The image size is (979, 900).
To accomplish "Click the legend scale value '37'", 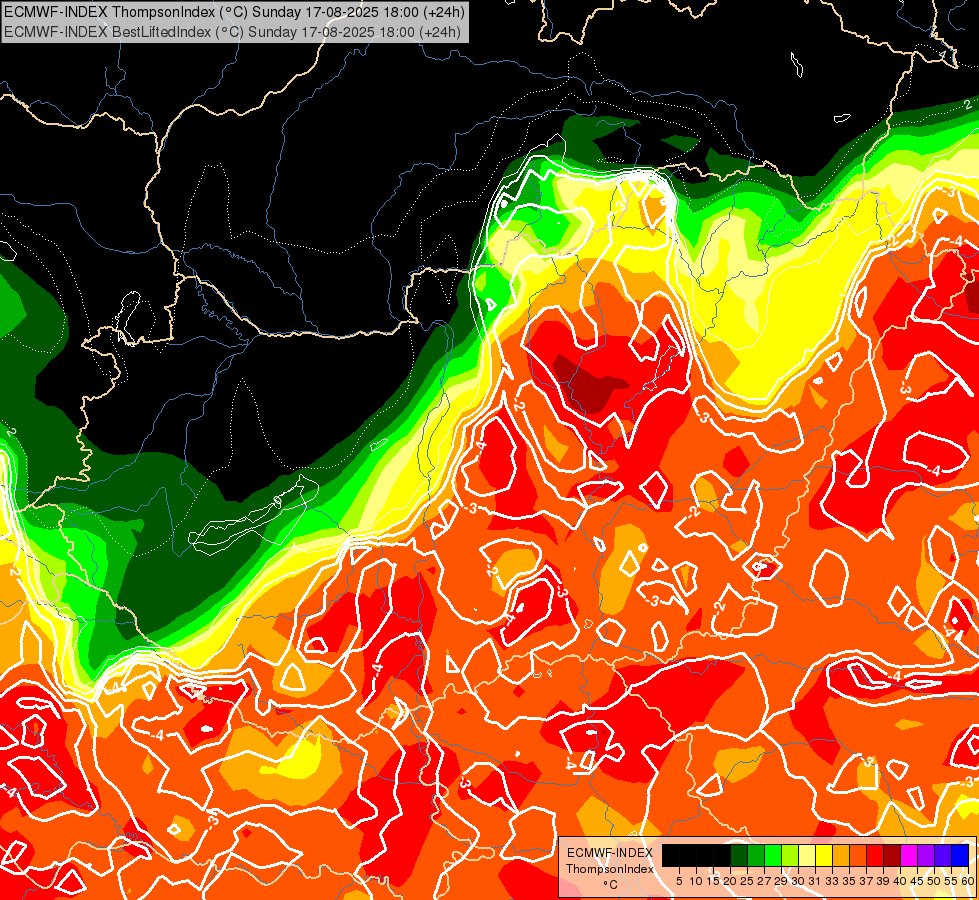I will pyautogui.click(x=867, y=881).
